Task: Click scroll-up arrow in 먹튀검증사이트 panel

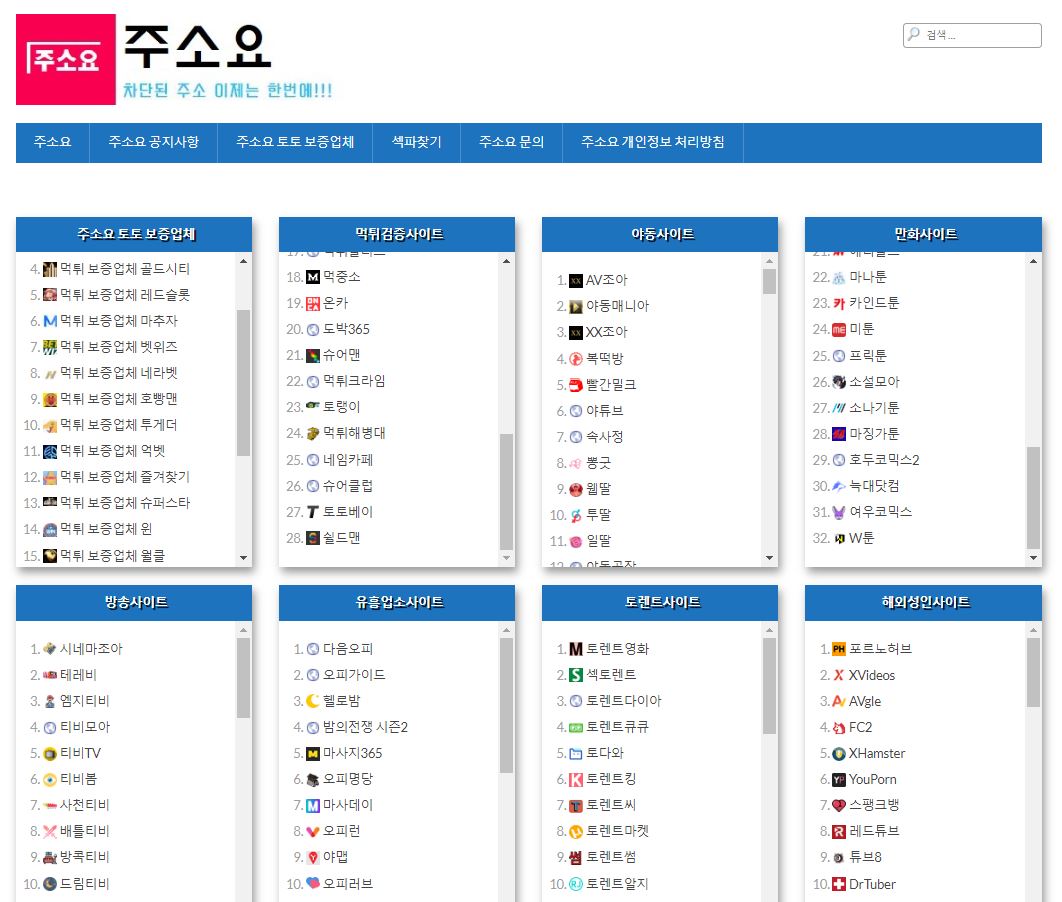Action: (506, 261)
